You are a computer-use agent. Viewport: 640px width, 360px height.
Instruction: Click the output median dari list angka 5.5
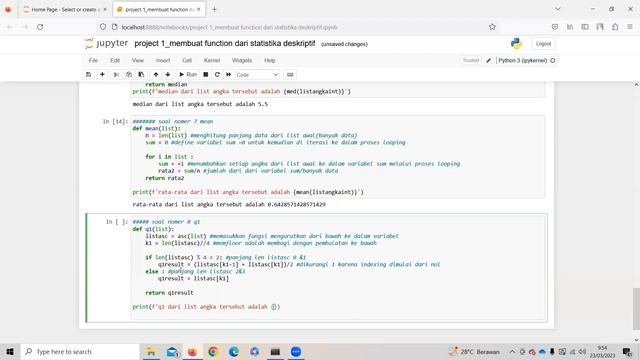[200, 104]
